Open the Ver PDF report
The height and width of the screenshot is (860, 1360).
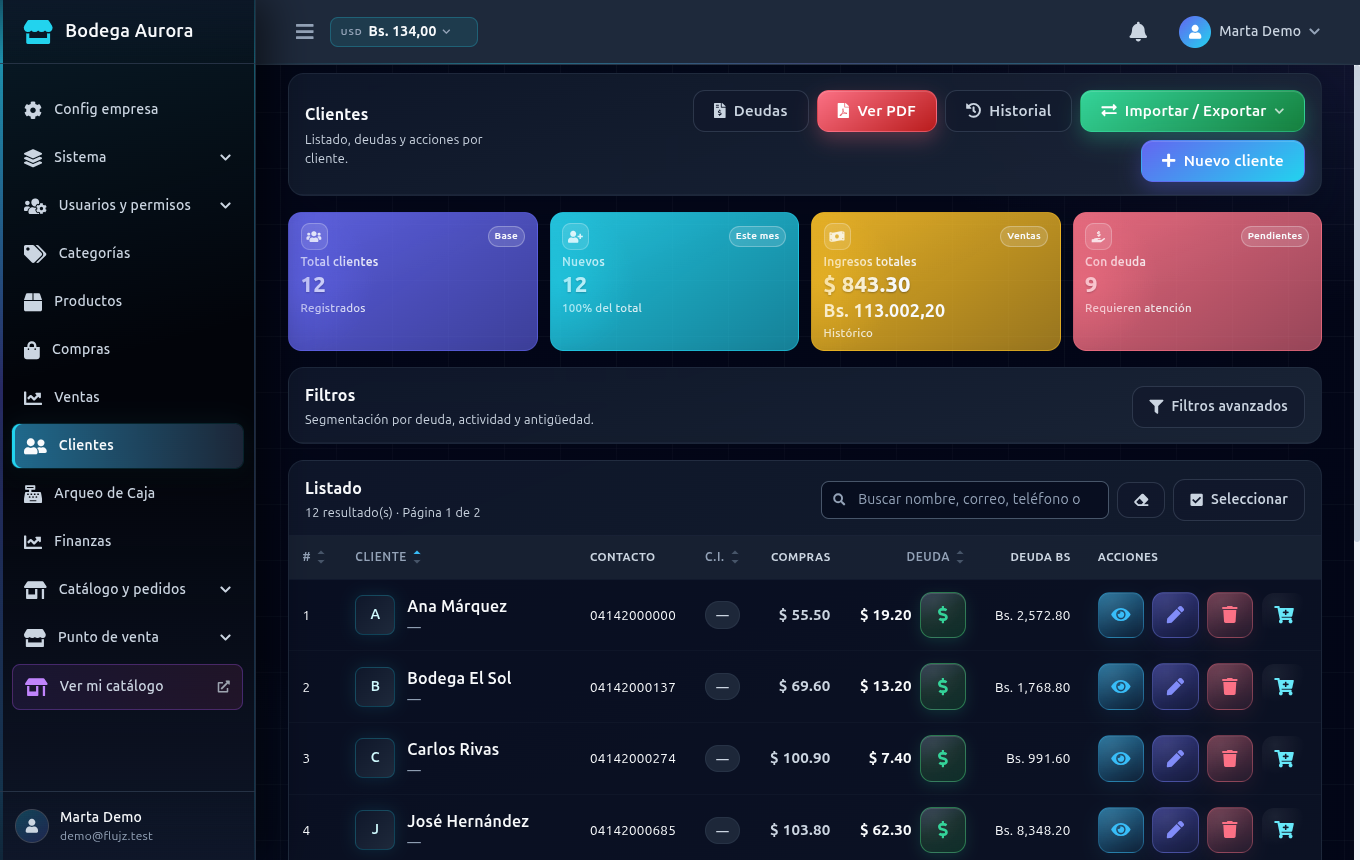876,111
